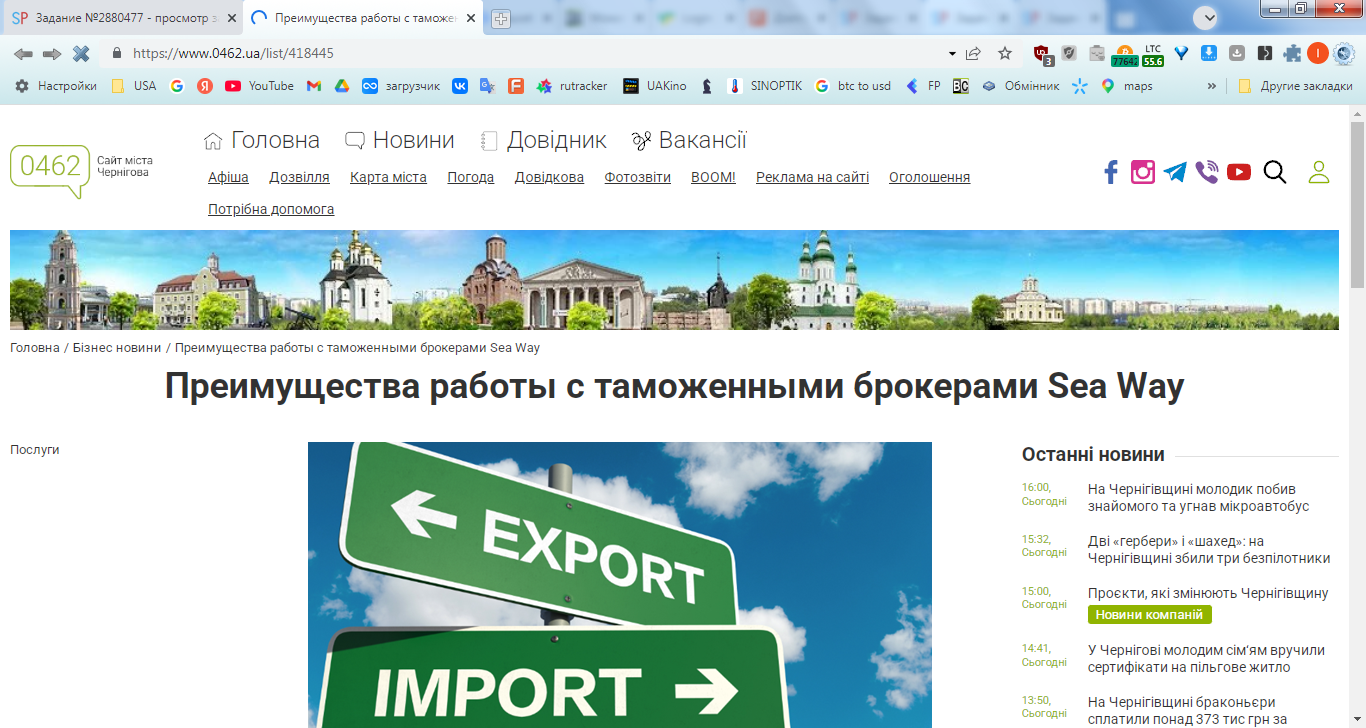Show hidden bookmarks via the chevron
This screenshot has height=728, width=1366.
point(1212,86)
